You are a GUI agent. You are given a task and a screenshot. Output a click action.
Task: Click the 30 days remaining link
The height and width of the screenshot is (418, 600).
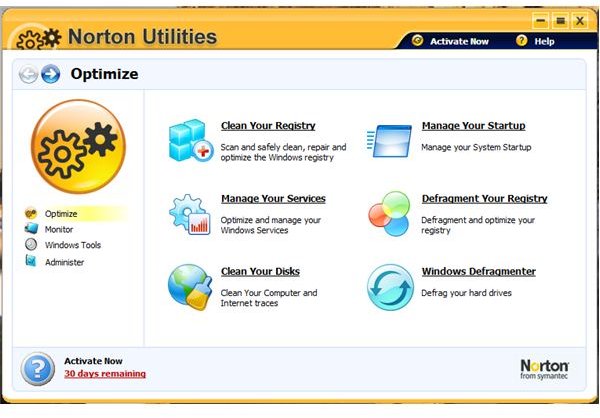pyautogui.click(x=105, y=374)
